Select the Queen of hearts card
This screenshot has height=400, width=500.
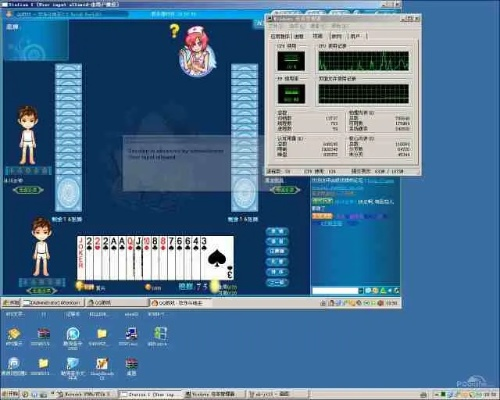130,258
